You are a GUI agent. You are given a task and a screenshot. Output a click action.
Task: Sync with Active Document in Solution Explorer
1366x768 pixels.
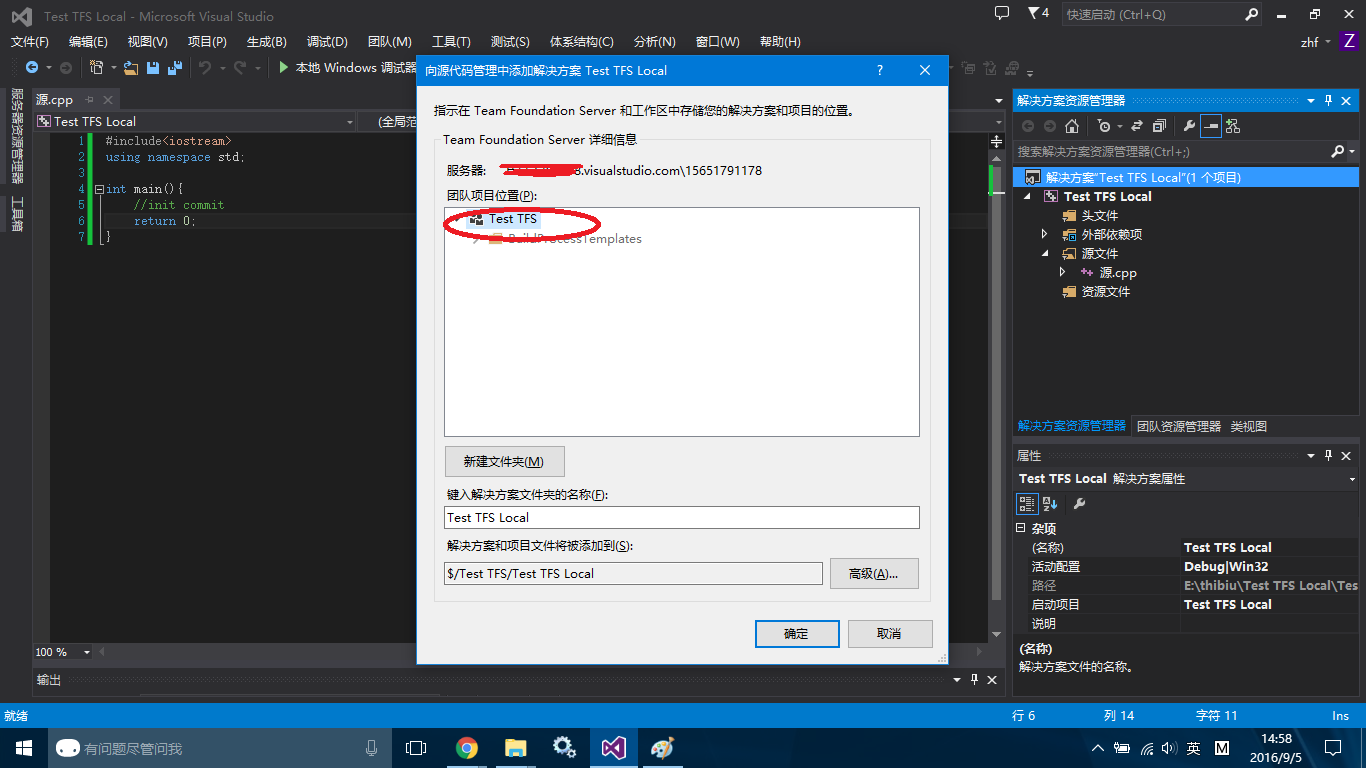[x=1136, y=126]
